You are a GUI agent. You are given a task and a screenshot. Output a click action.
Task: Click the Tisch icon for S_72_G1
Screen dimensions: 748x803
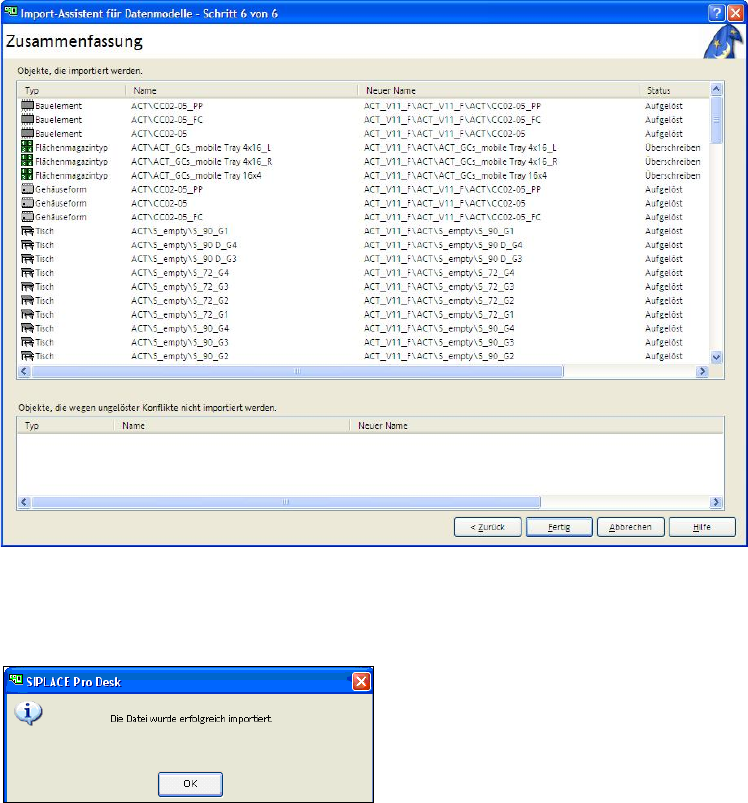(27, 314)
